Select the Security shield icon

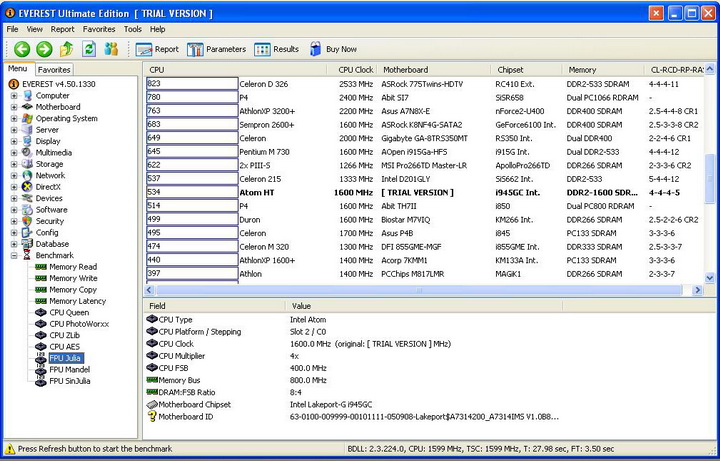28,221
